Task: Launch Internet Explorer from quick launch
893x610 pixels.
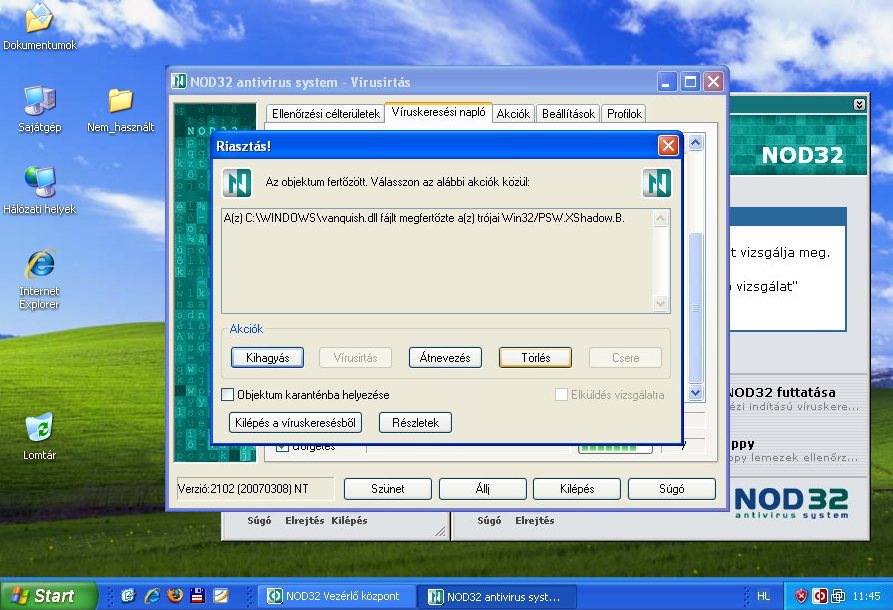Action: point(152,596)
